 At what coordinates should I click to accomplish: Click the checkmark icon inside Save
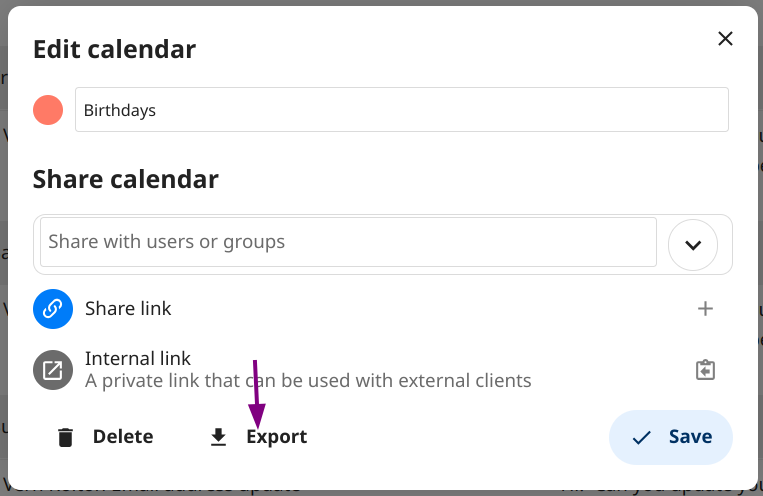click(641, 438)
